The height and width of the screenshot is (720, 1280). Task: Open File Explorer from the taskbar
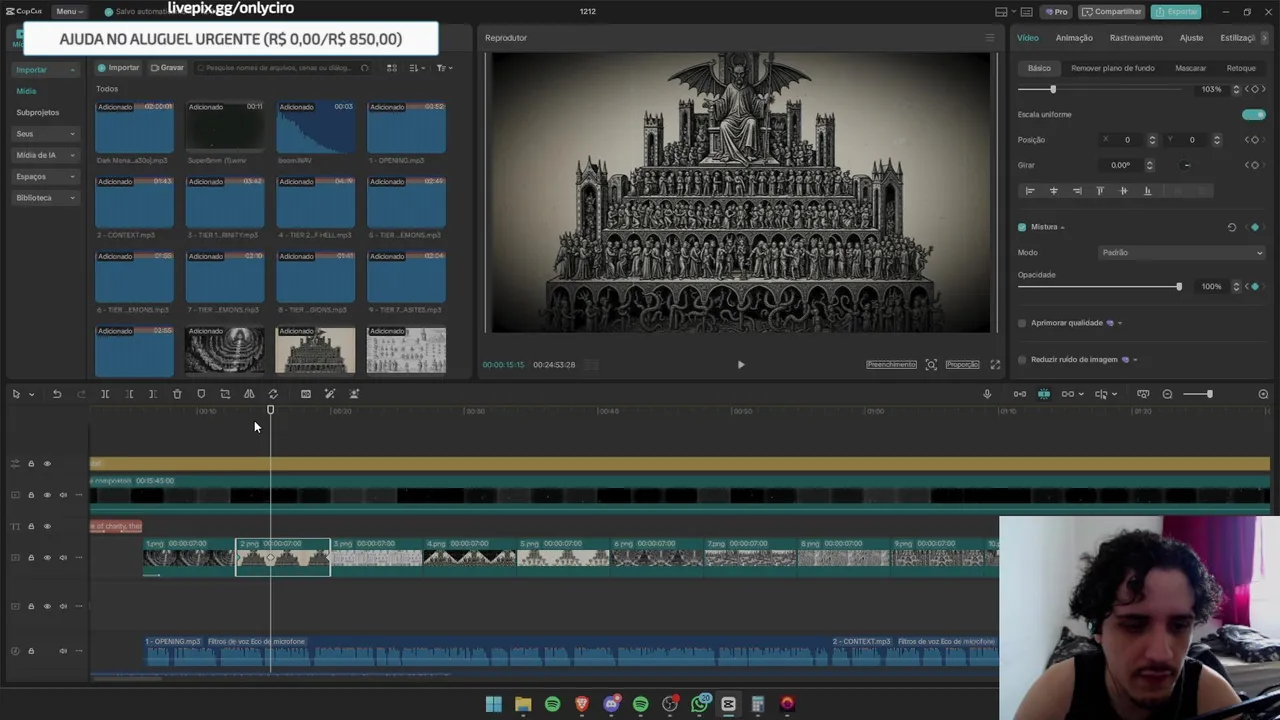click(x=523, y=704)
